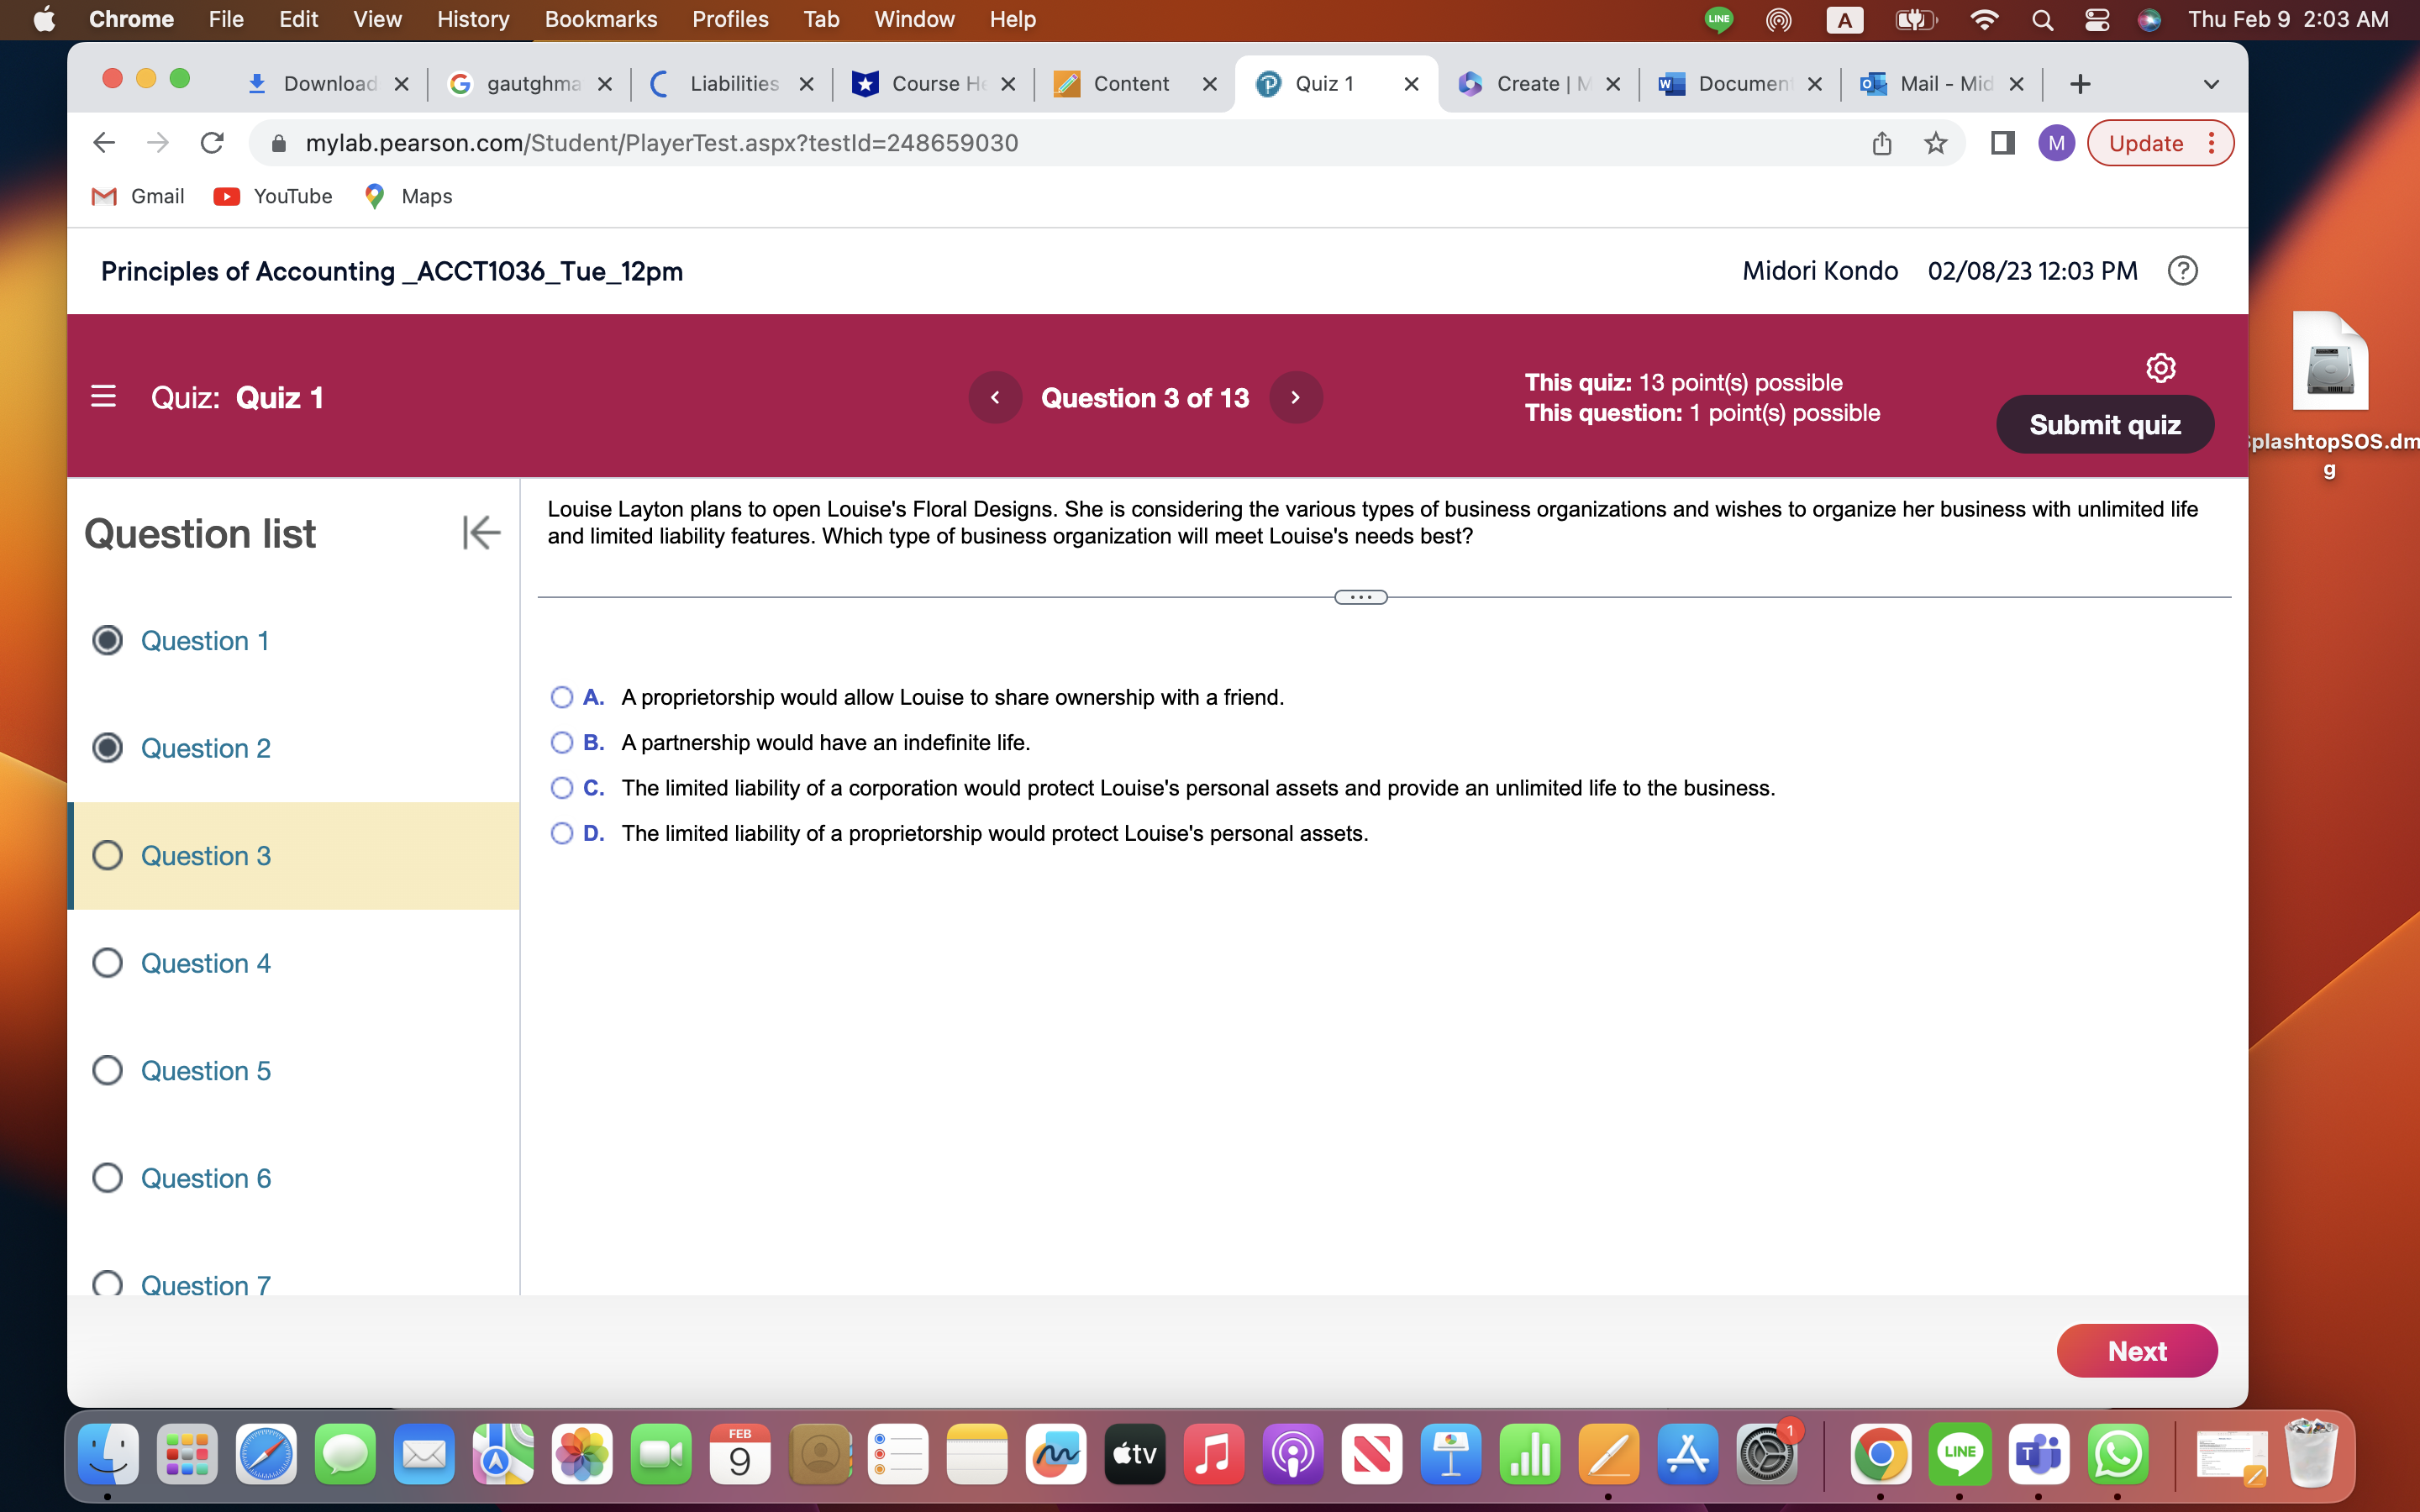Screen dimensions: 2420x1512
Task: Select answer choice A radio button
Action: [x=561, y=697]
